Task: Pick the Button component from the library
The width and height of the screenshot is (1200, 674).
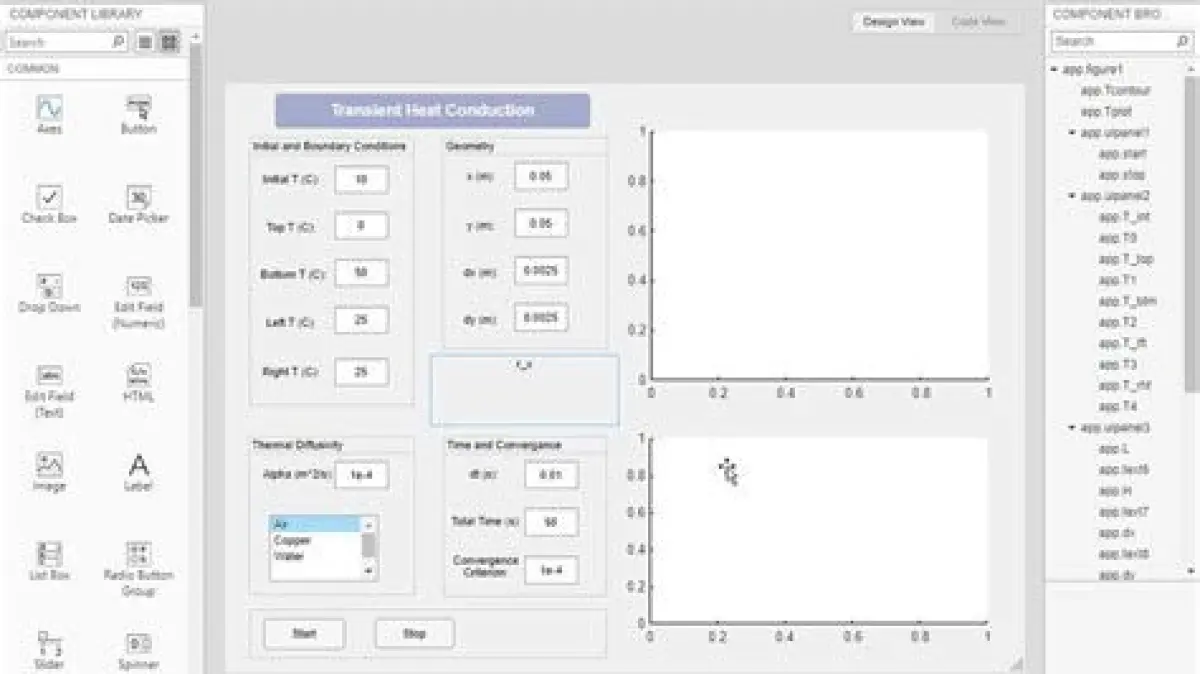Action: [138, 108]
